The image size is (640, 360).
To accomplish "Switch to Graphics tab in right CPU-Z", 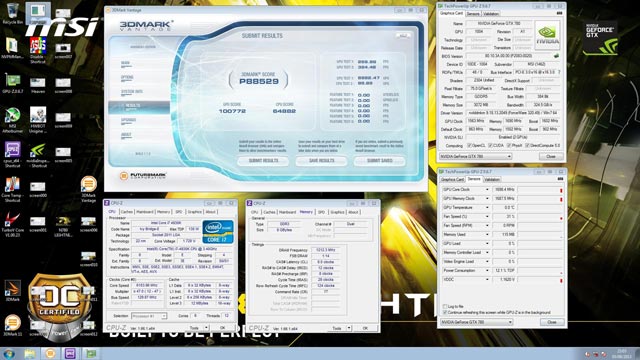I will click(x=337, y=212).
